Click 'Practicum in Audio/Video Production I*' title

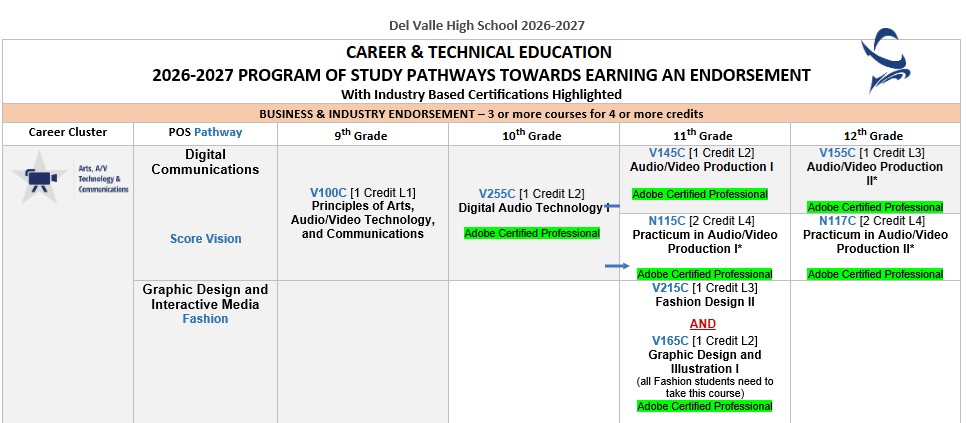[x=705, y=241]
